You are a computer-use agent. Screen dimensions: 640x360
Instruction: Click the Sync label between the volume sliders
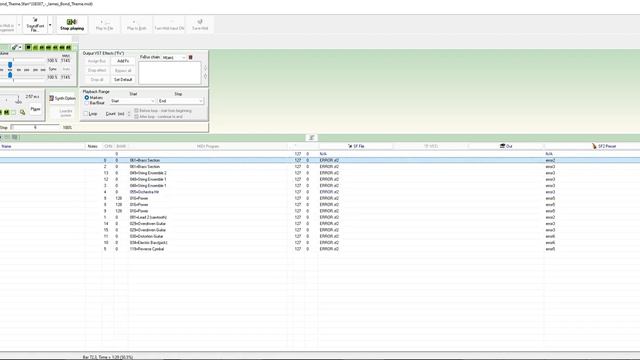click(52, 69)
